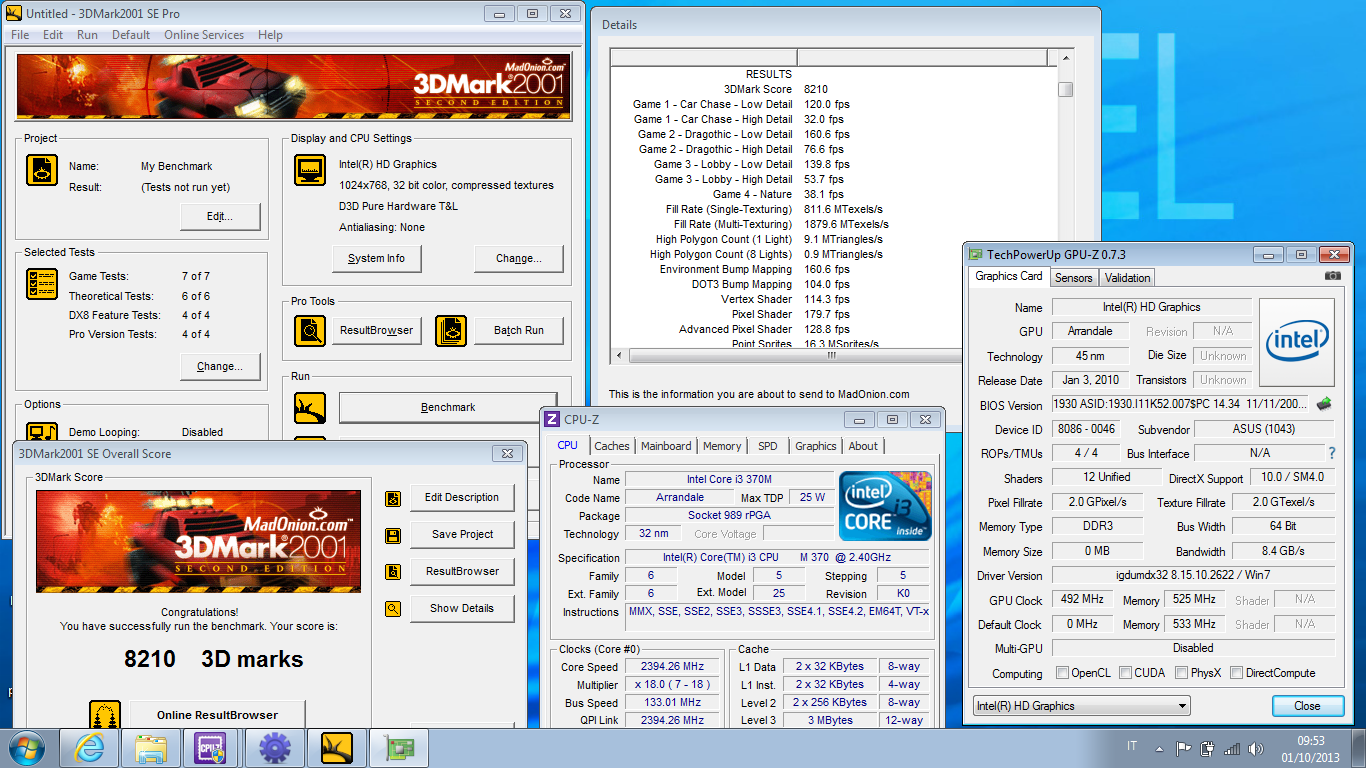This screenshot has width=1366, height=768.
Task: Click the Options demo looping icon
Action: [42, 432]
